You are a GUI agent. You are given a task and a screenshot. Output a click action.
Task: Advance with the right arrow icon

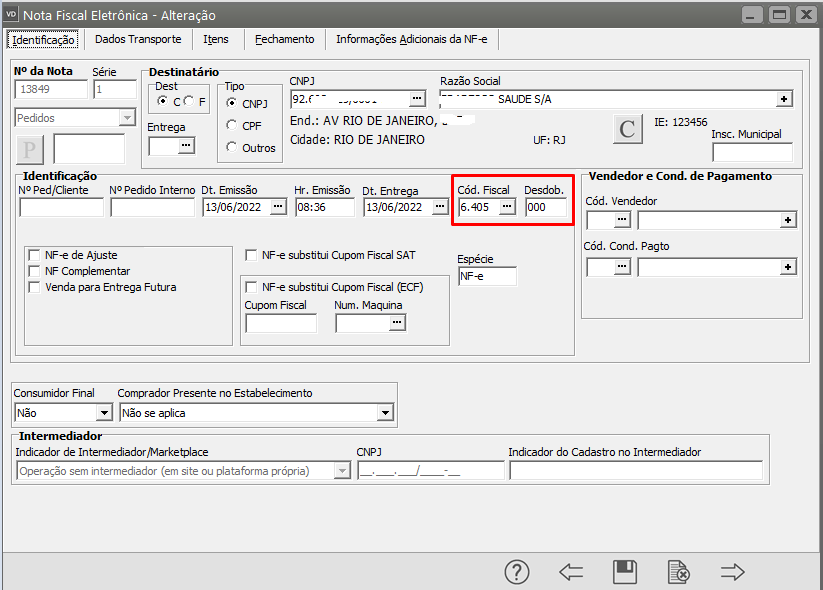pyautogui.click(x=733, y=572)
